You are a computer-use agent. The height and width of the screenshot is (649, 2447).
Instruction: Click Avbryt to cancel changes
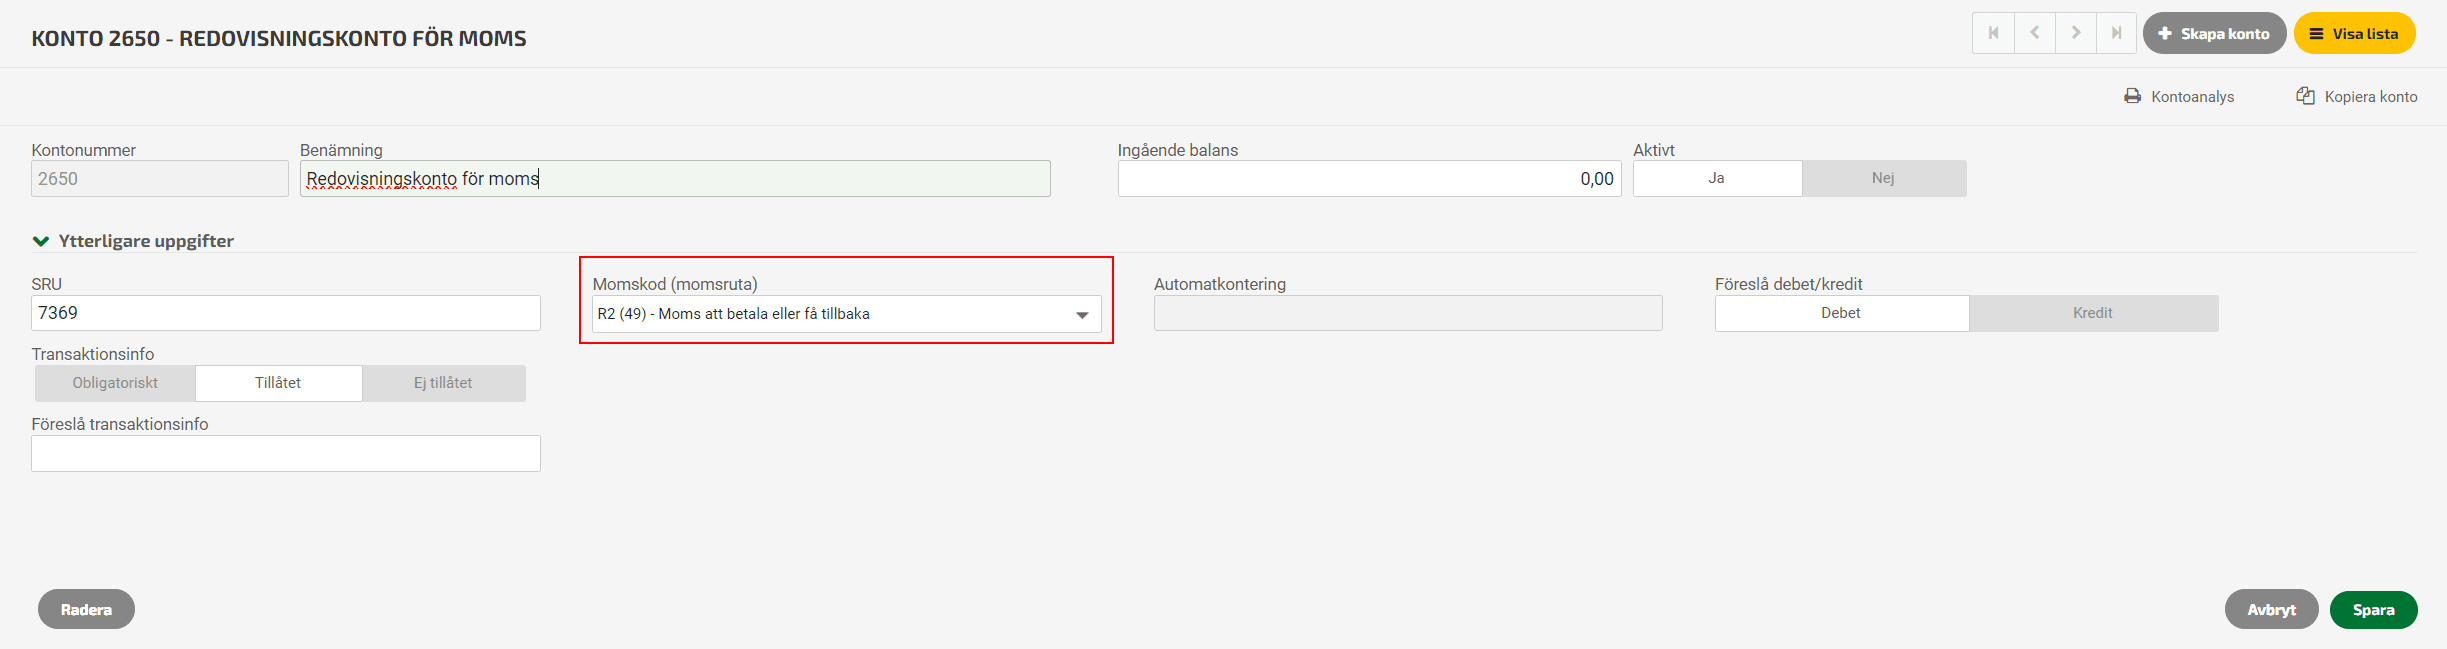click(x=2271, y=609)
